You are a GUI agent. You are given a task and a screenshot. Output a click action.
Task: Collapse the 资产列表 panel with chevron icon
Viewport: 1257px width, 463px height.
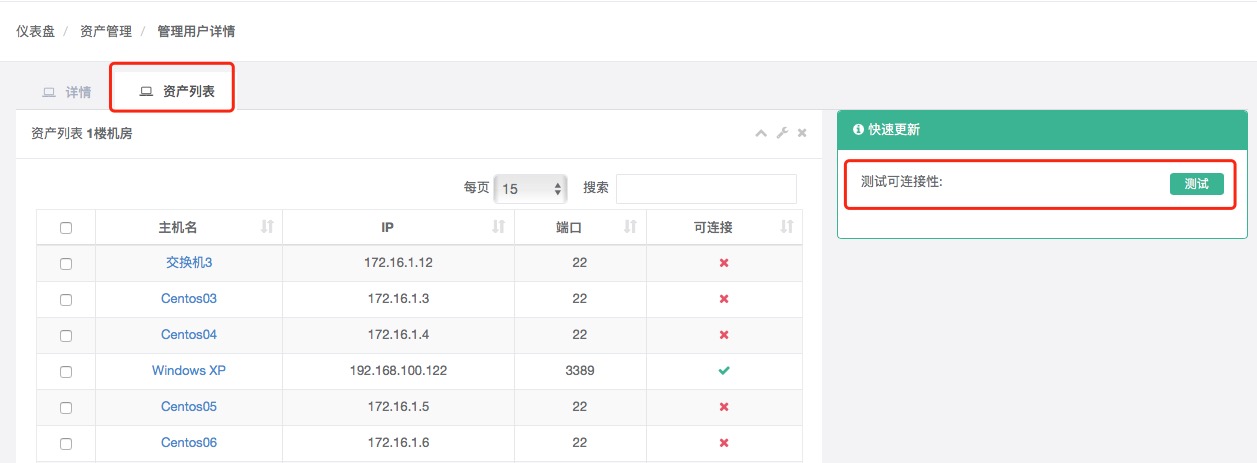(x=761, y=133)
